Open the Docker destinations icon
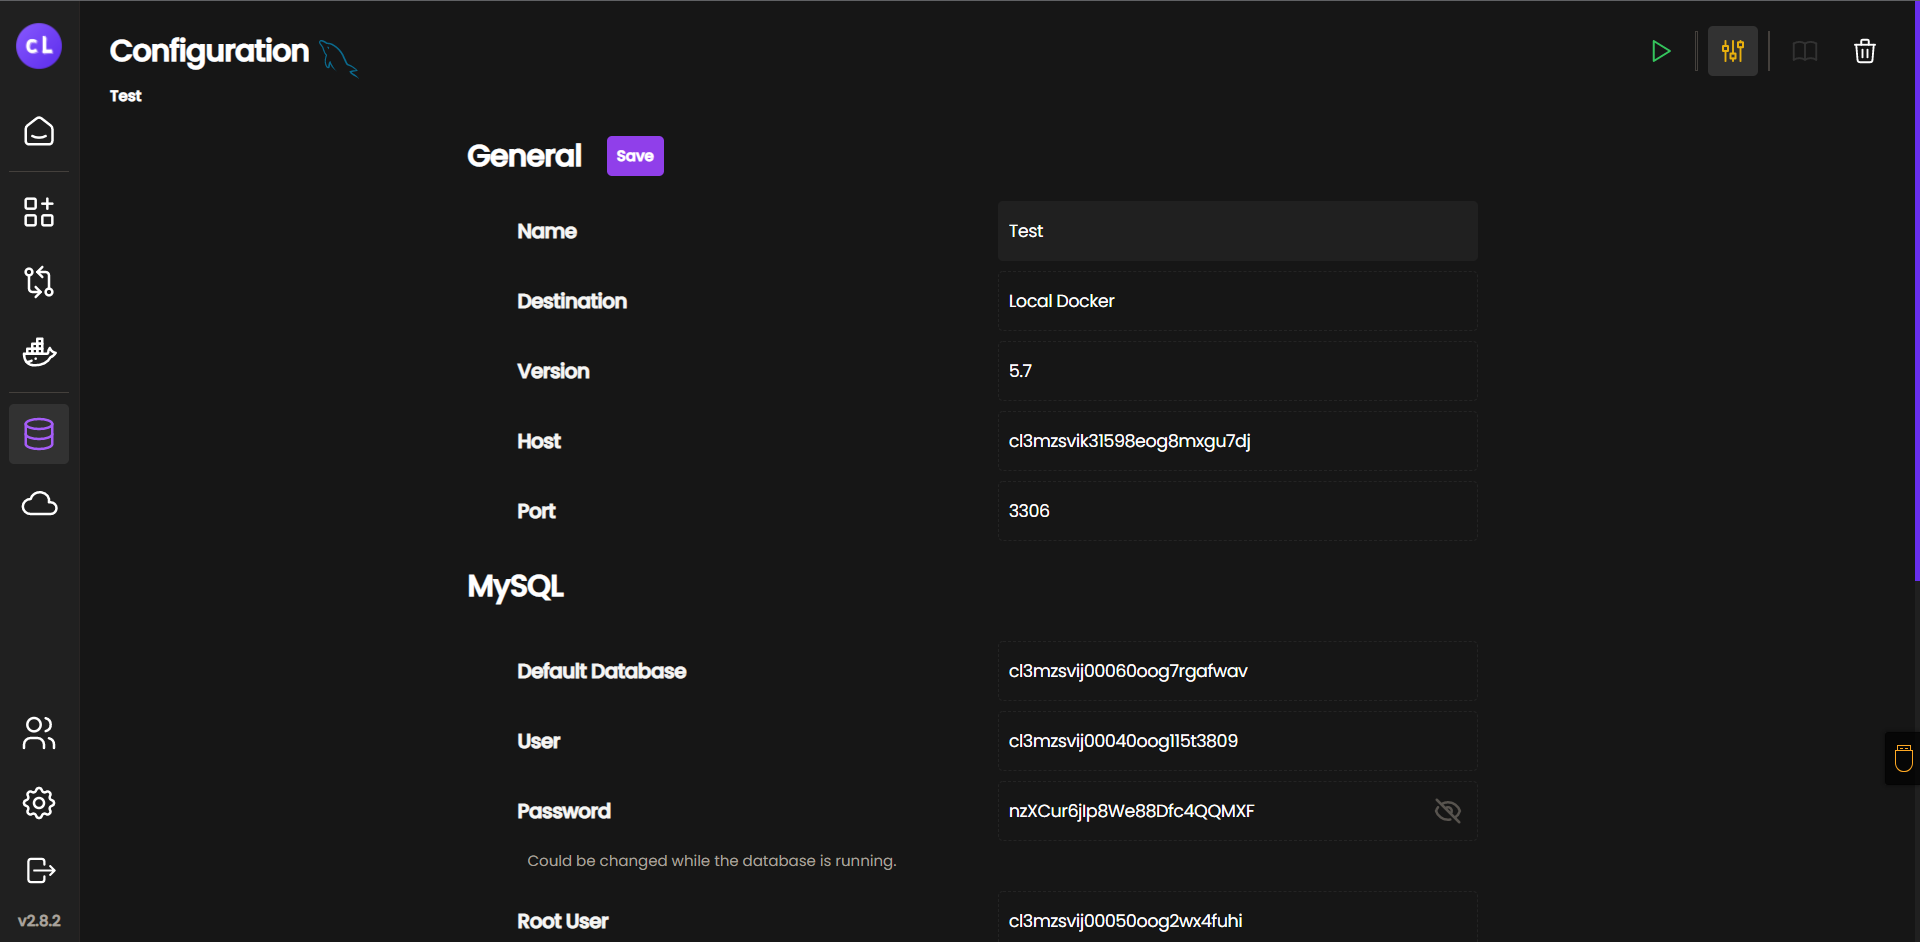Viewport: 1920px width, 942px height. click(x=39, y=352)
